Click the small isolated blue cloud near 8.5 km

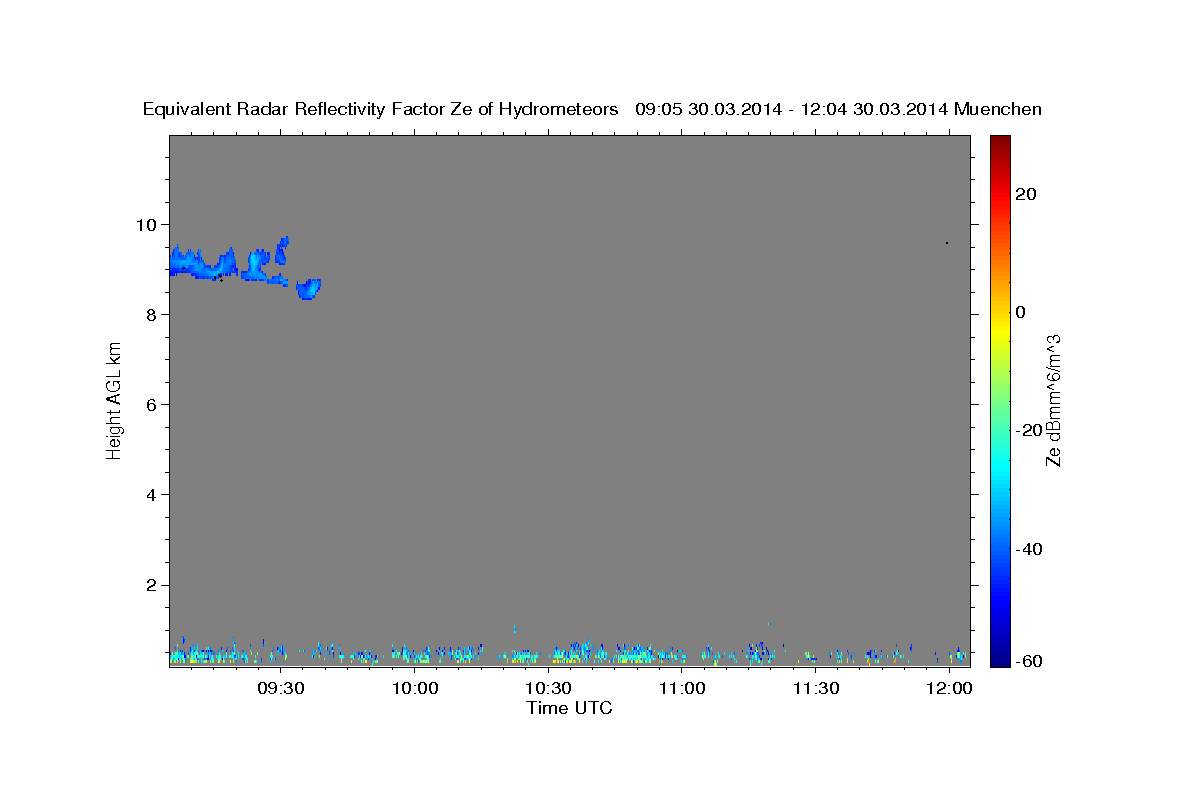pyautogui.click(x=309, y=289)
